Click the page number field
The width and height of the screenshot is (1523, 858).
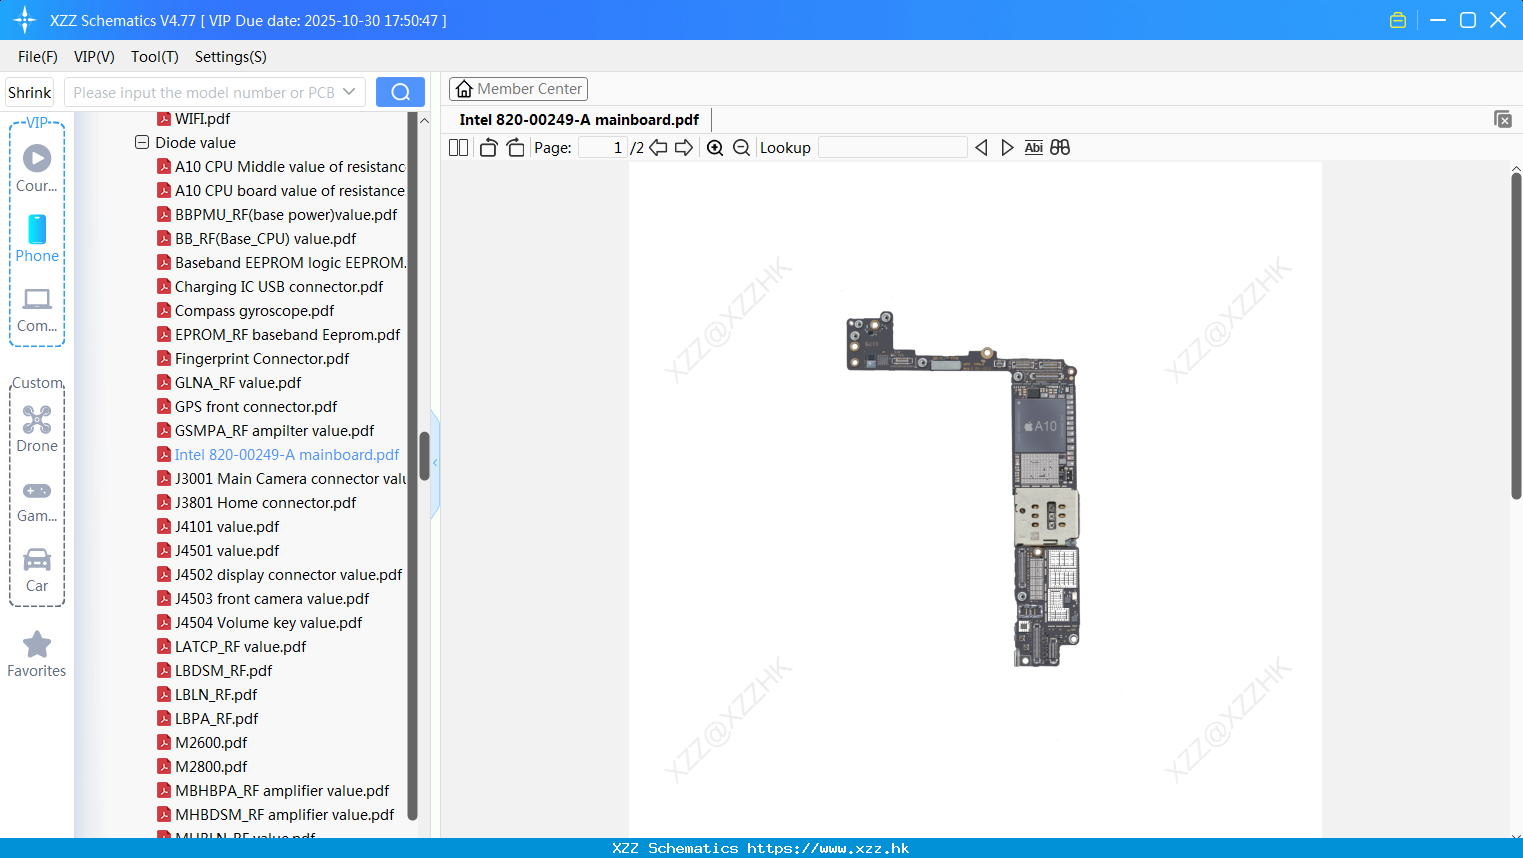coord(603,148)
